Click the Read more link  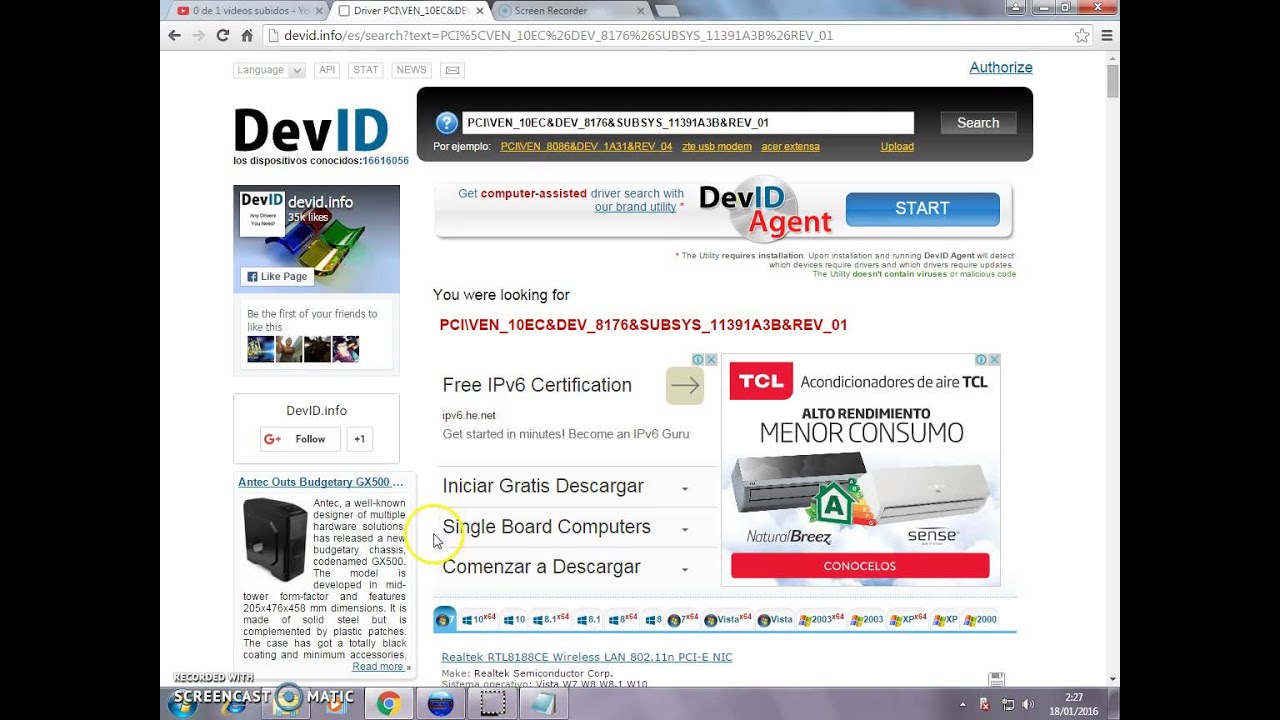click(x=378, y=667)
